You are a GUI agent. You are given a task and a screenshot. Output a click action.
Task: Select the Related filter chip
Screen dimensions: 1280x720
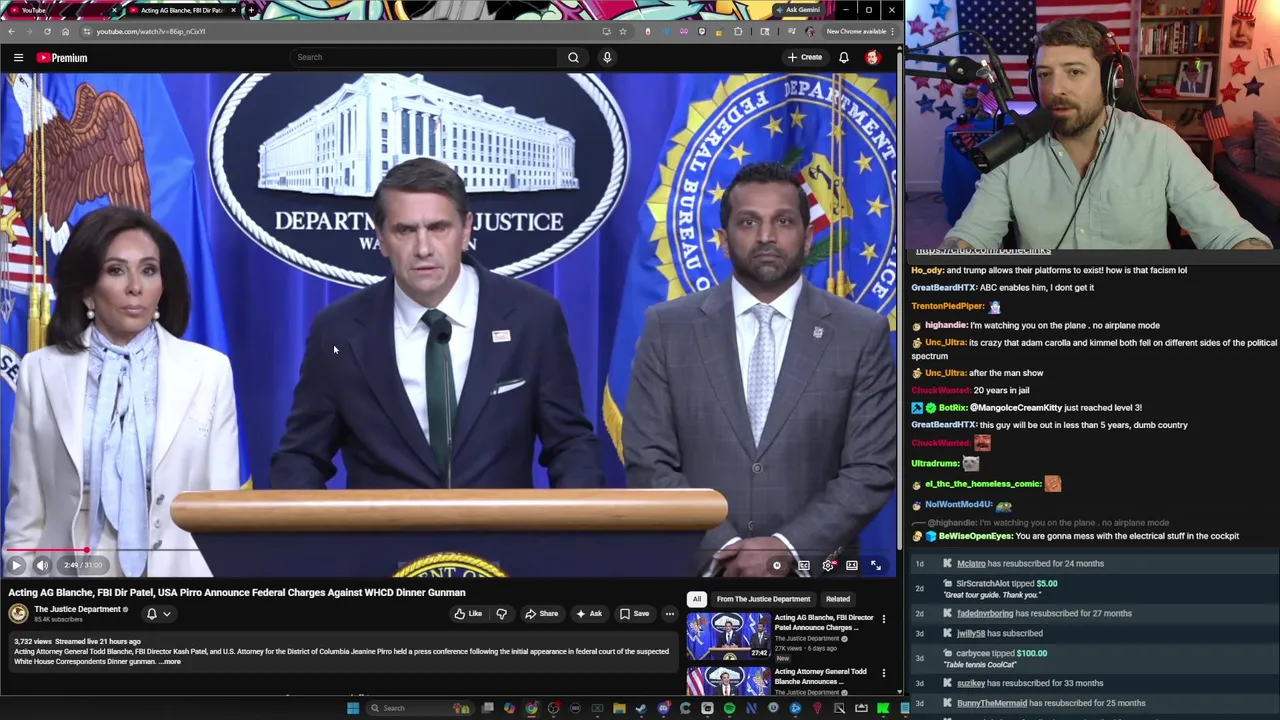tap(838, 599)
